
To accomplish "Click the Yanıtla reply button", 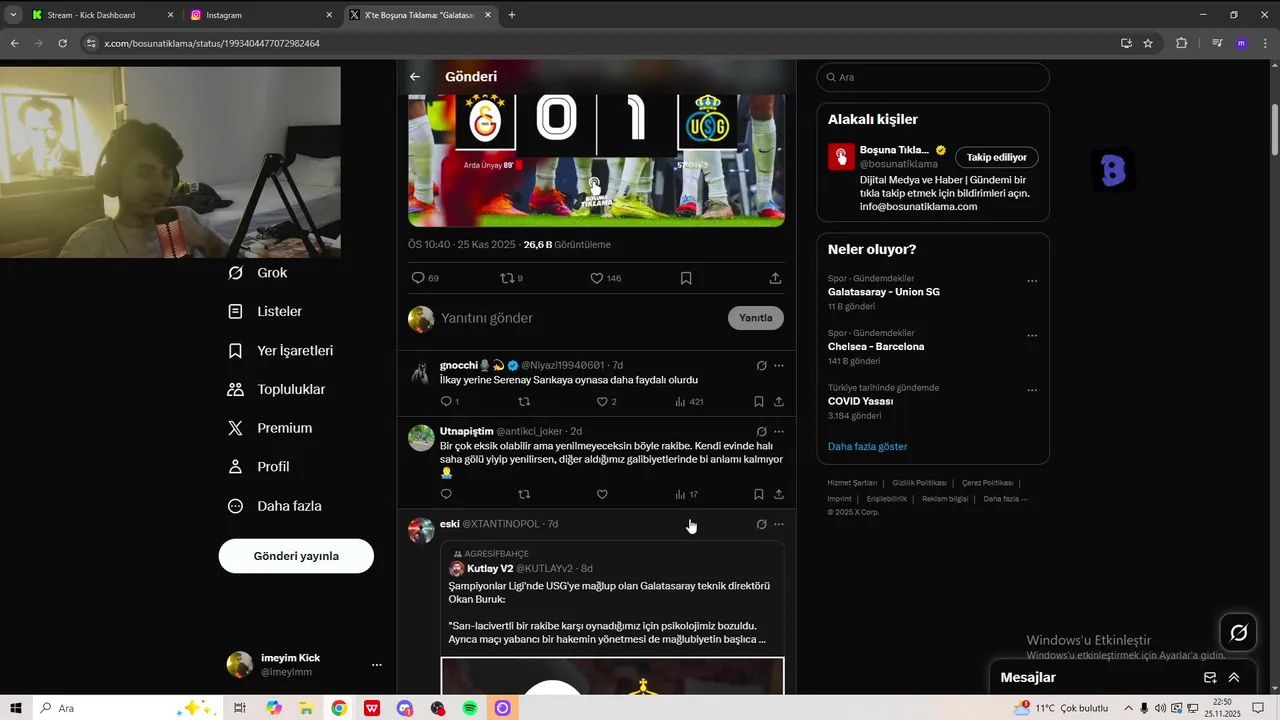I will tap(756, 318).
